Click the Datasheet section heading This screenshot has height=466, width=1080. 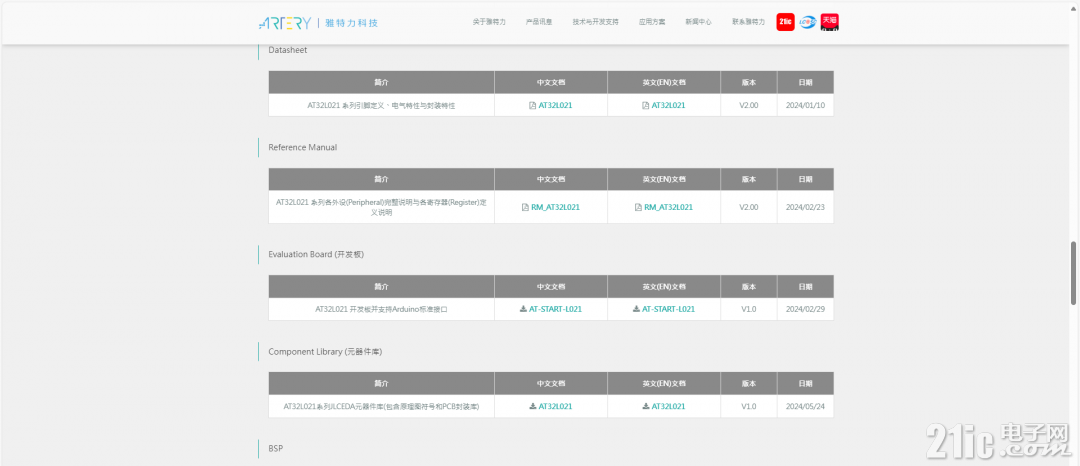click(288, 50)
